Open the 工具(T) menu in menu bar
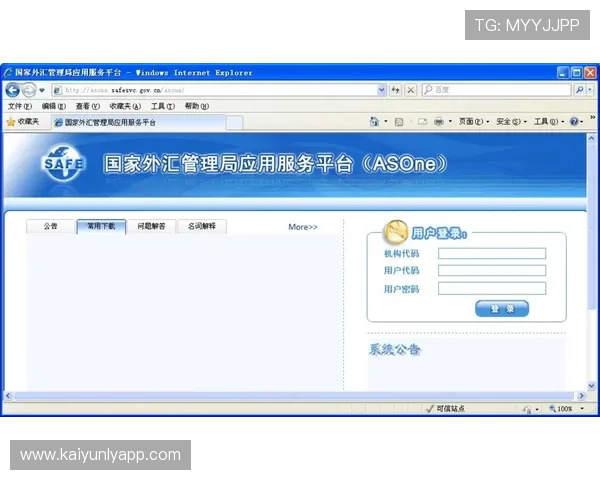 (x=163, y=106)
